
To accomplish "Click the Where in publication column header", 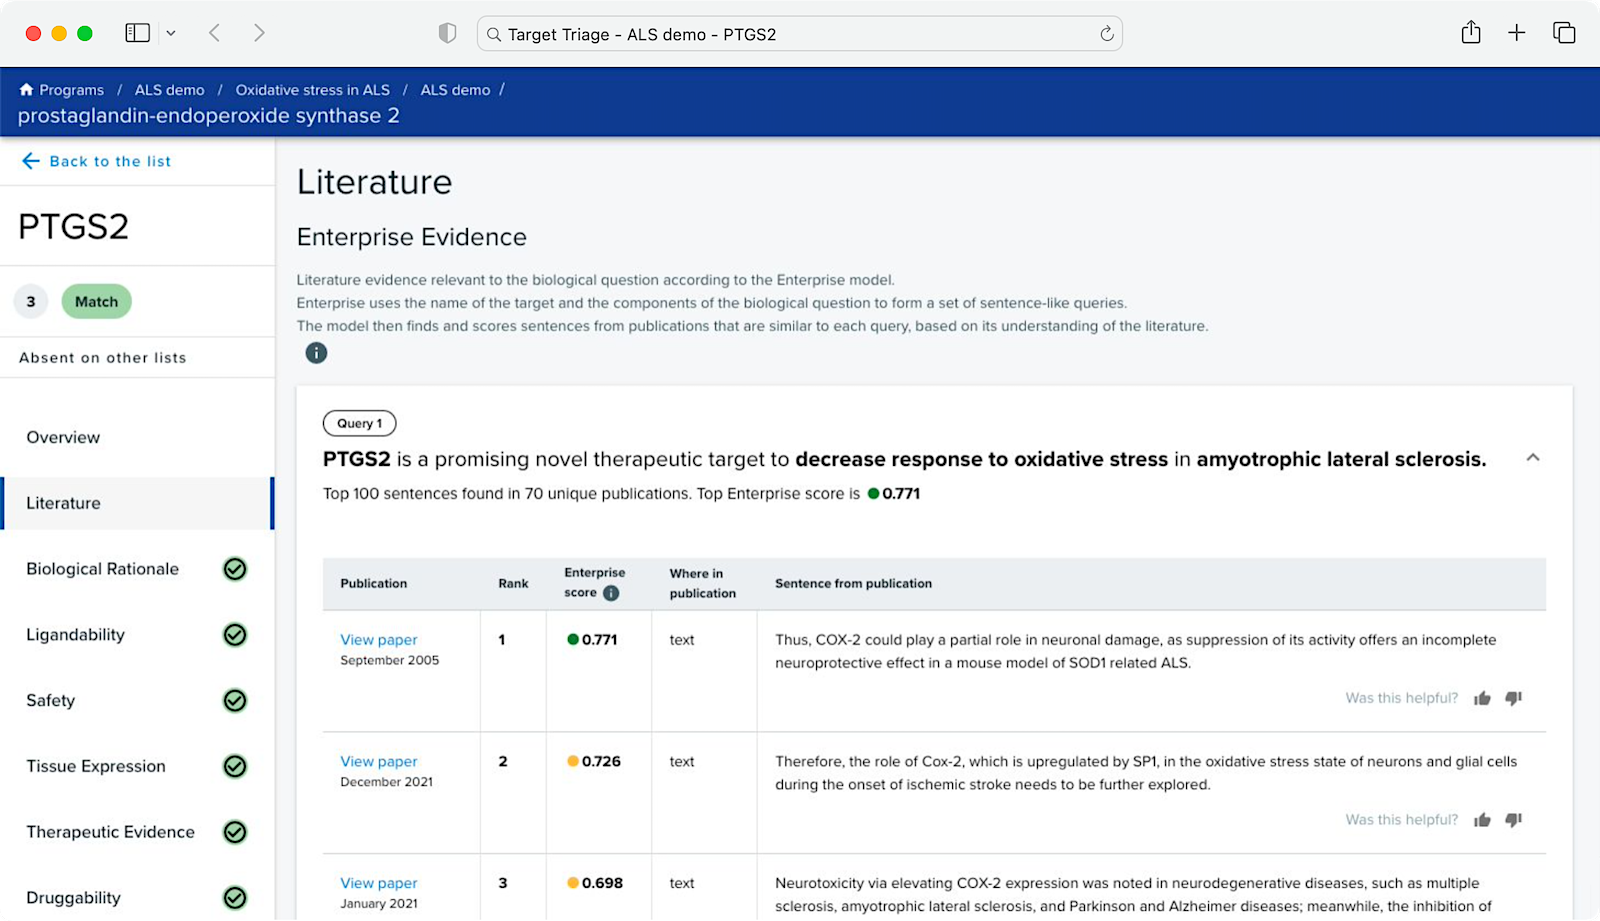I will click(702, 583).
